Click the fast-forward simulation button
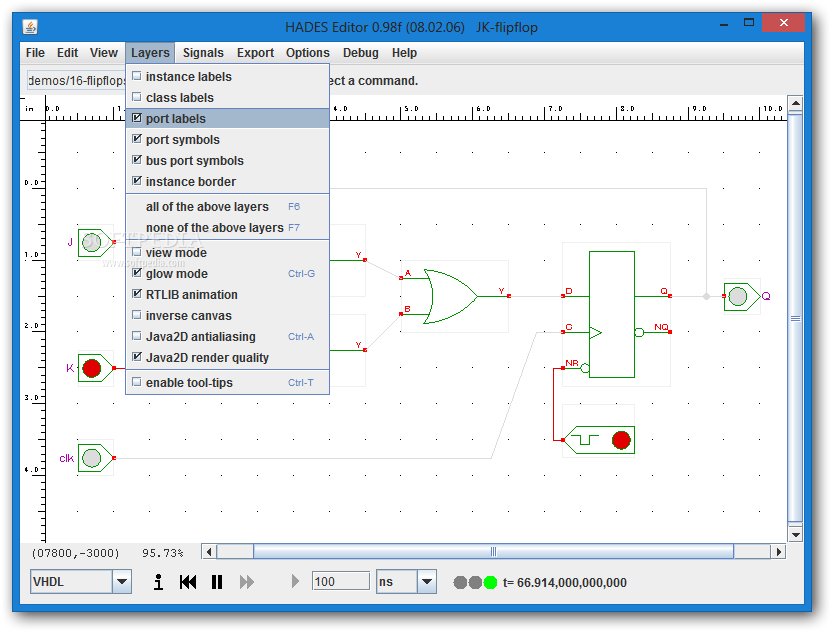Image resolution: width=832 pixels, height=632 pixels. pos(247,582)
